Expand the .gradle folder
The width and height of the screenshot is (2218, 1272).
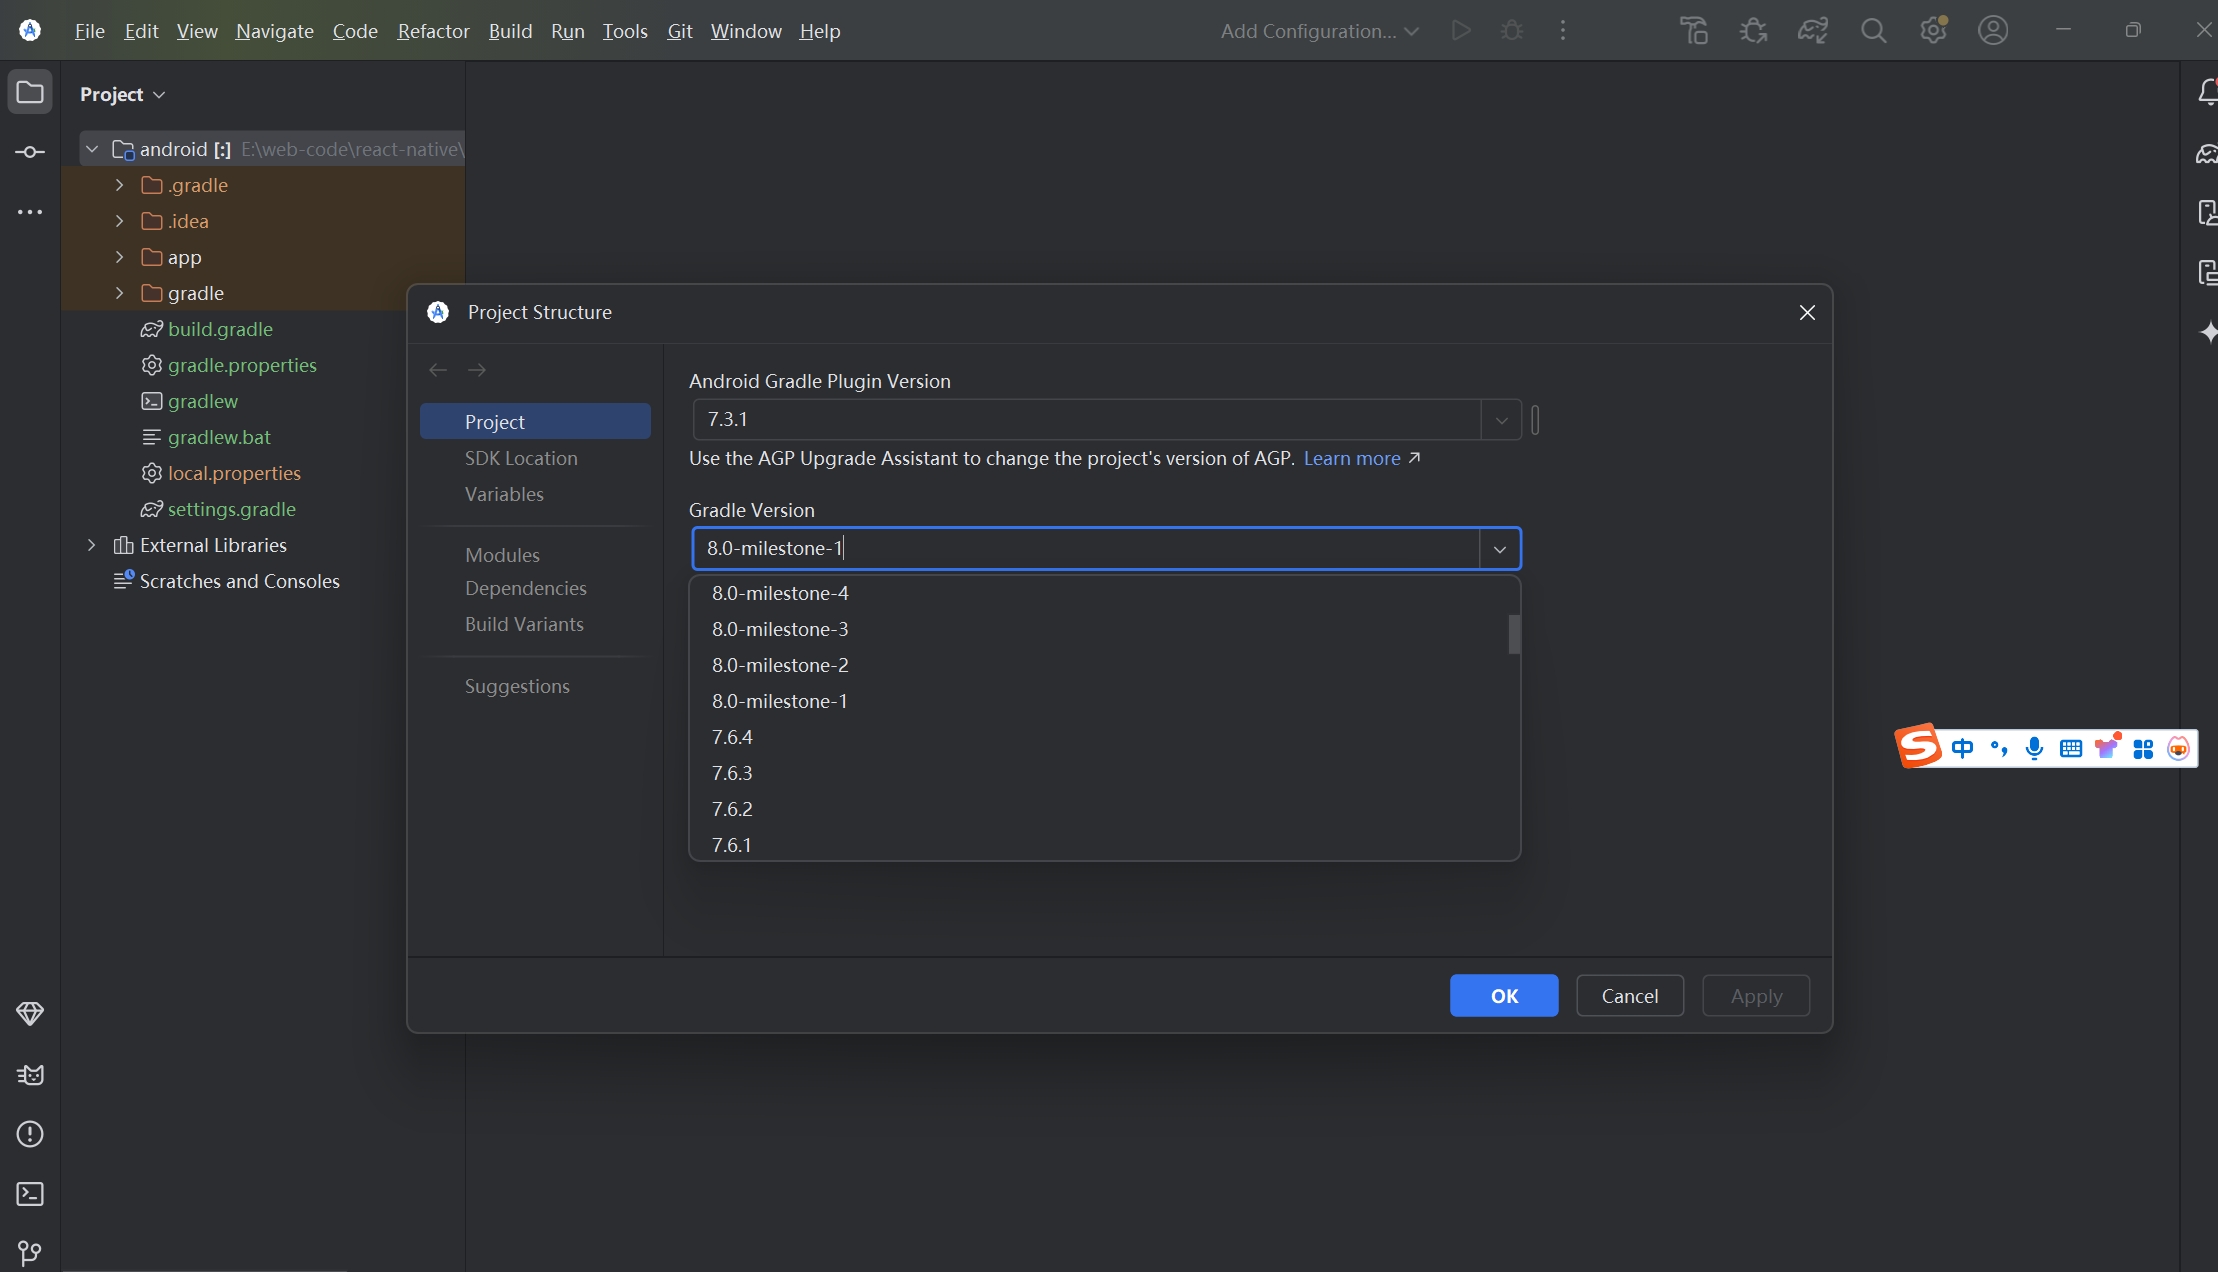pos(120,185)
